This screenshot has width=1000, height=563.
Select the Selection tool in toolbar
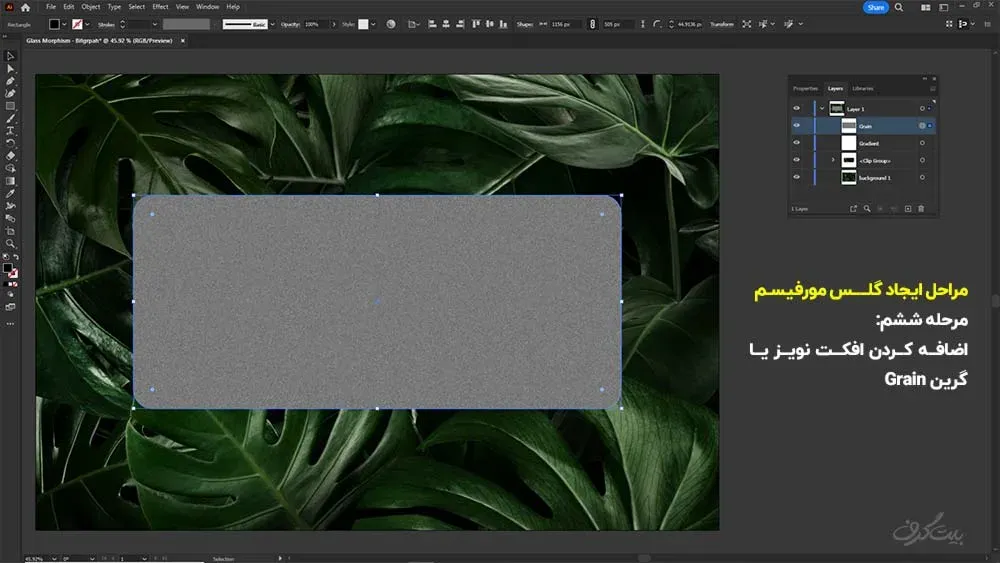coord(10,57)
